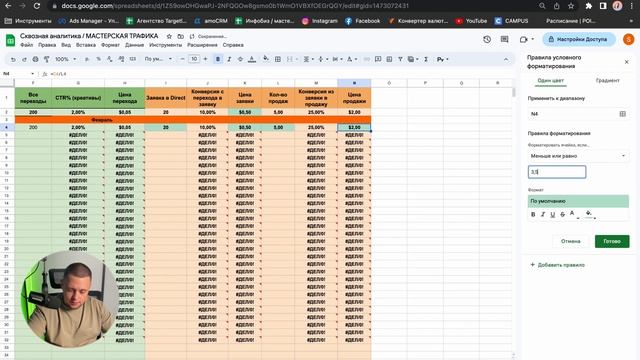
Task: Collapse the toolbar with chevron up
Action: pos(506,59)
